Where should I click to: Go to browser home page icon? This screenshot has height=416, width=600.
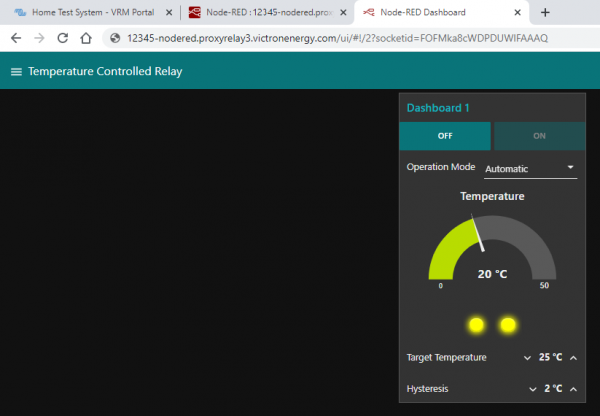[x=88, y=37]
